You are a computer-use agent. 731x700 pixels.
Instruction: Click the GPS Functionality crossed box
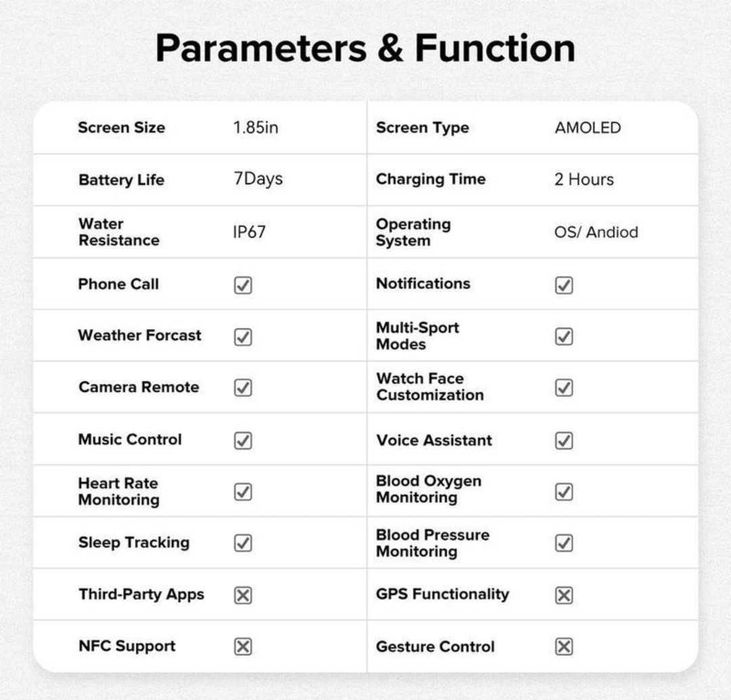(x=564, y=595)
